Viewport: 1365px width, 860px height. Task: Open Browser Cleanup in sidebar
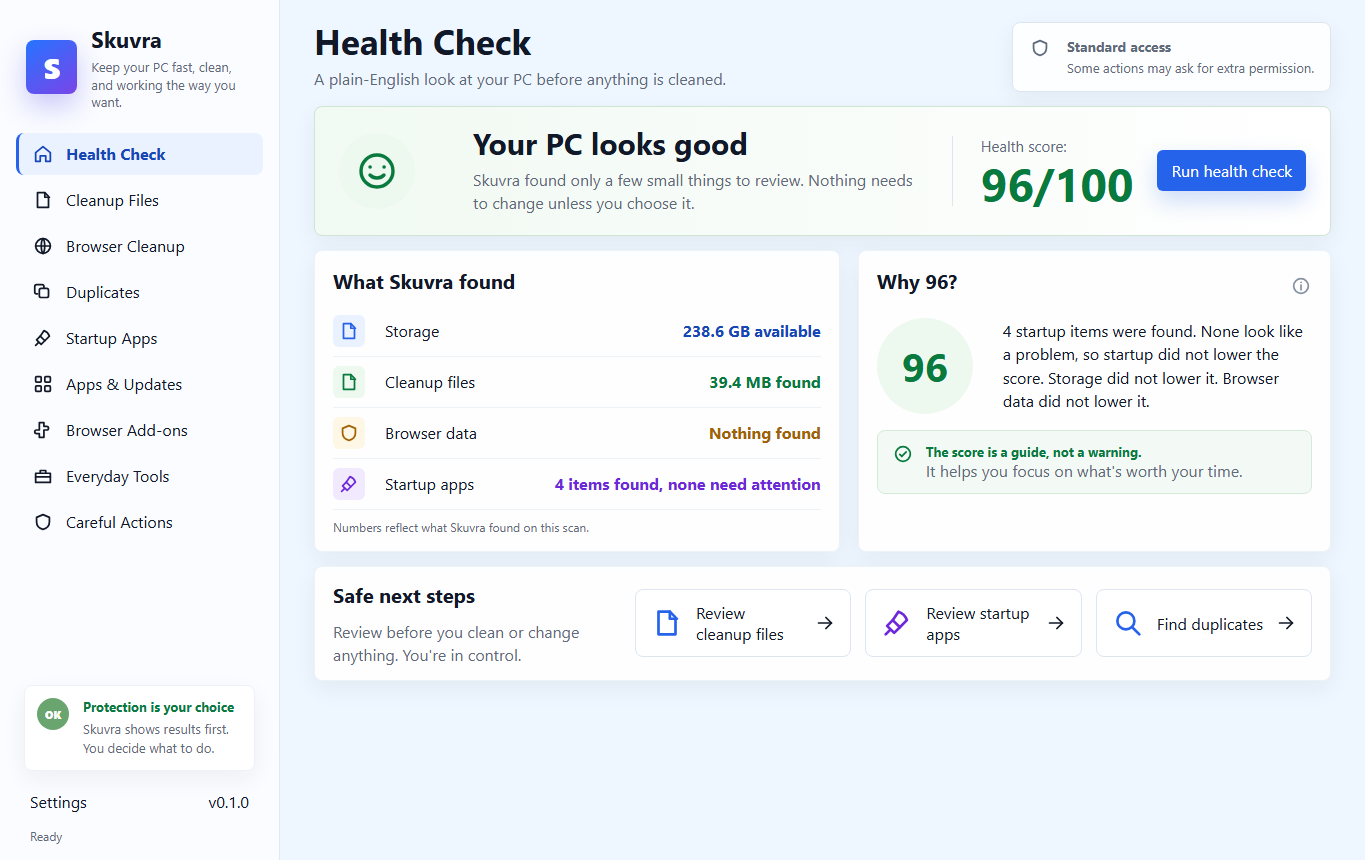coord(140,246)
